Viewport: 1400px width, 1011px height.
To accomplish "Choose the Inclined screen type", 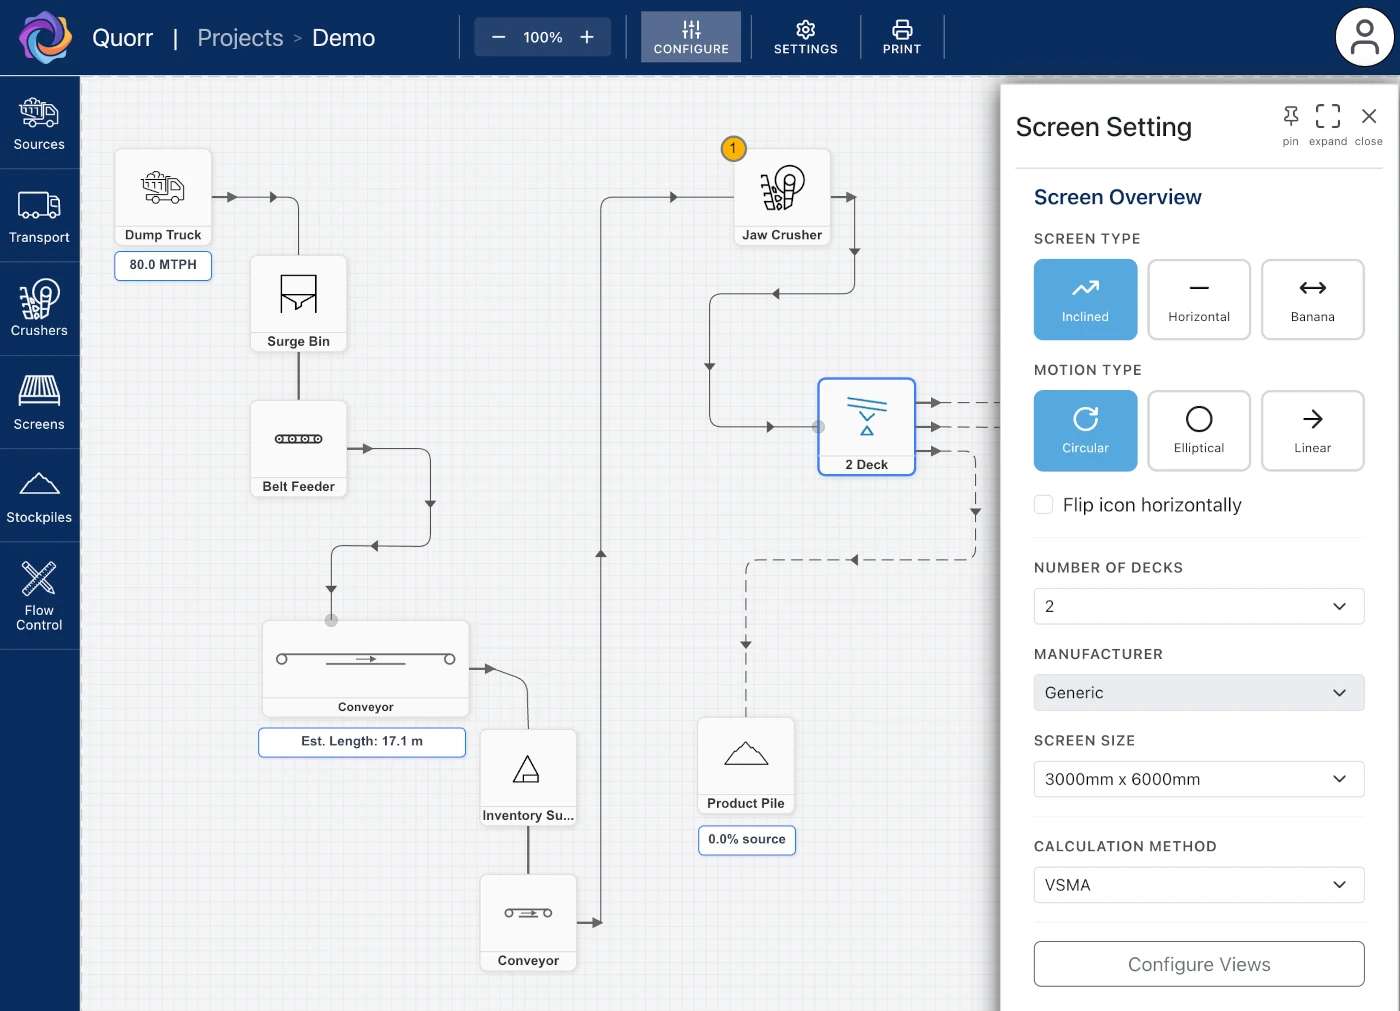I will click(x=1085, y=300).
